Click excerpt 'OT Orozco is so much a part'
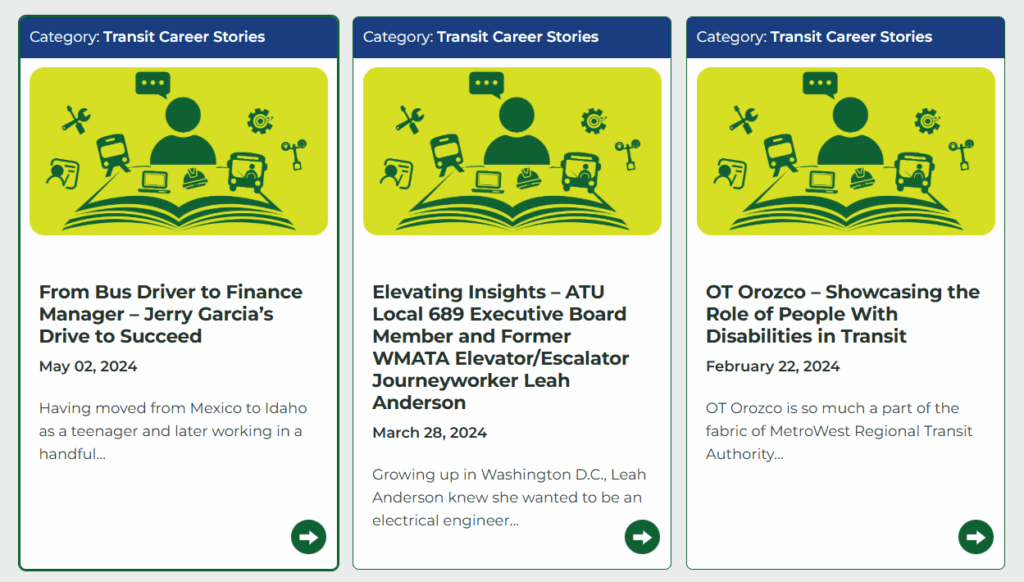 coord(839,431)
